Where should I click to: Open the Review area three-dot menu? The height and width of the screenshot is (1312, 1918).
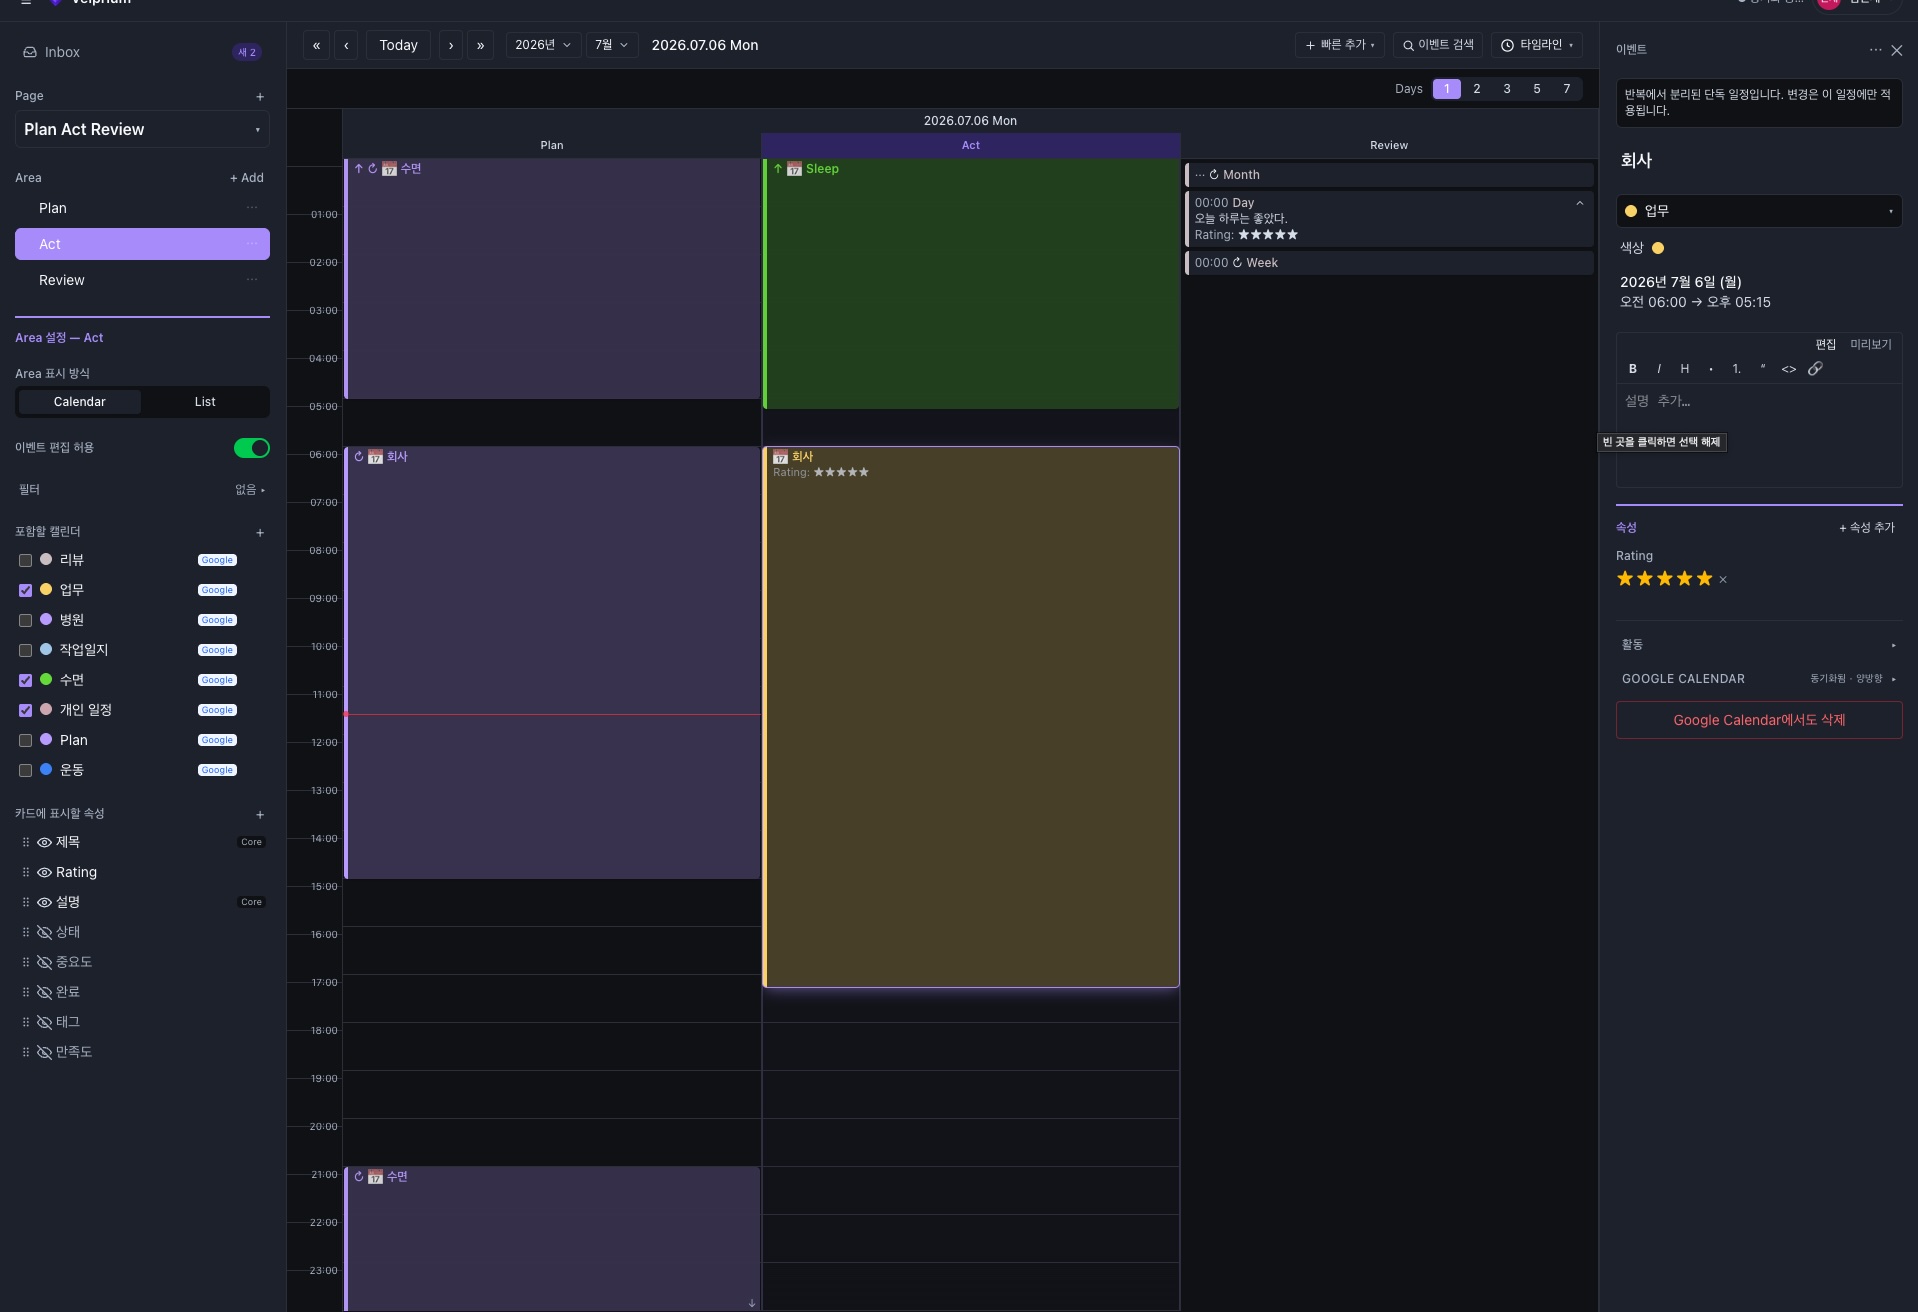(252, 280)
